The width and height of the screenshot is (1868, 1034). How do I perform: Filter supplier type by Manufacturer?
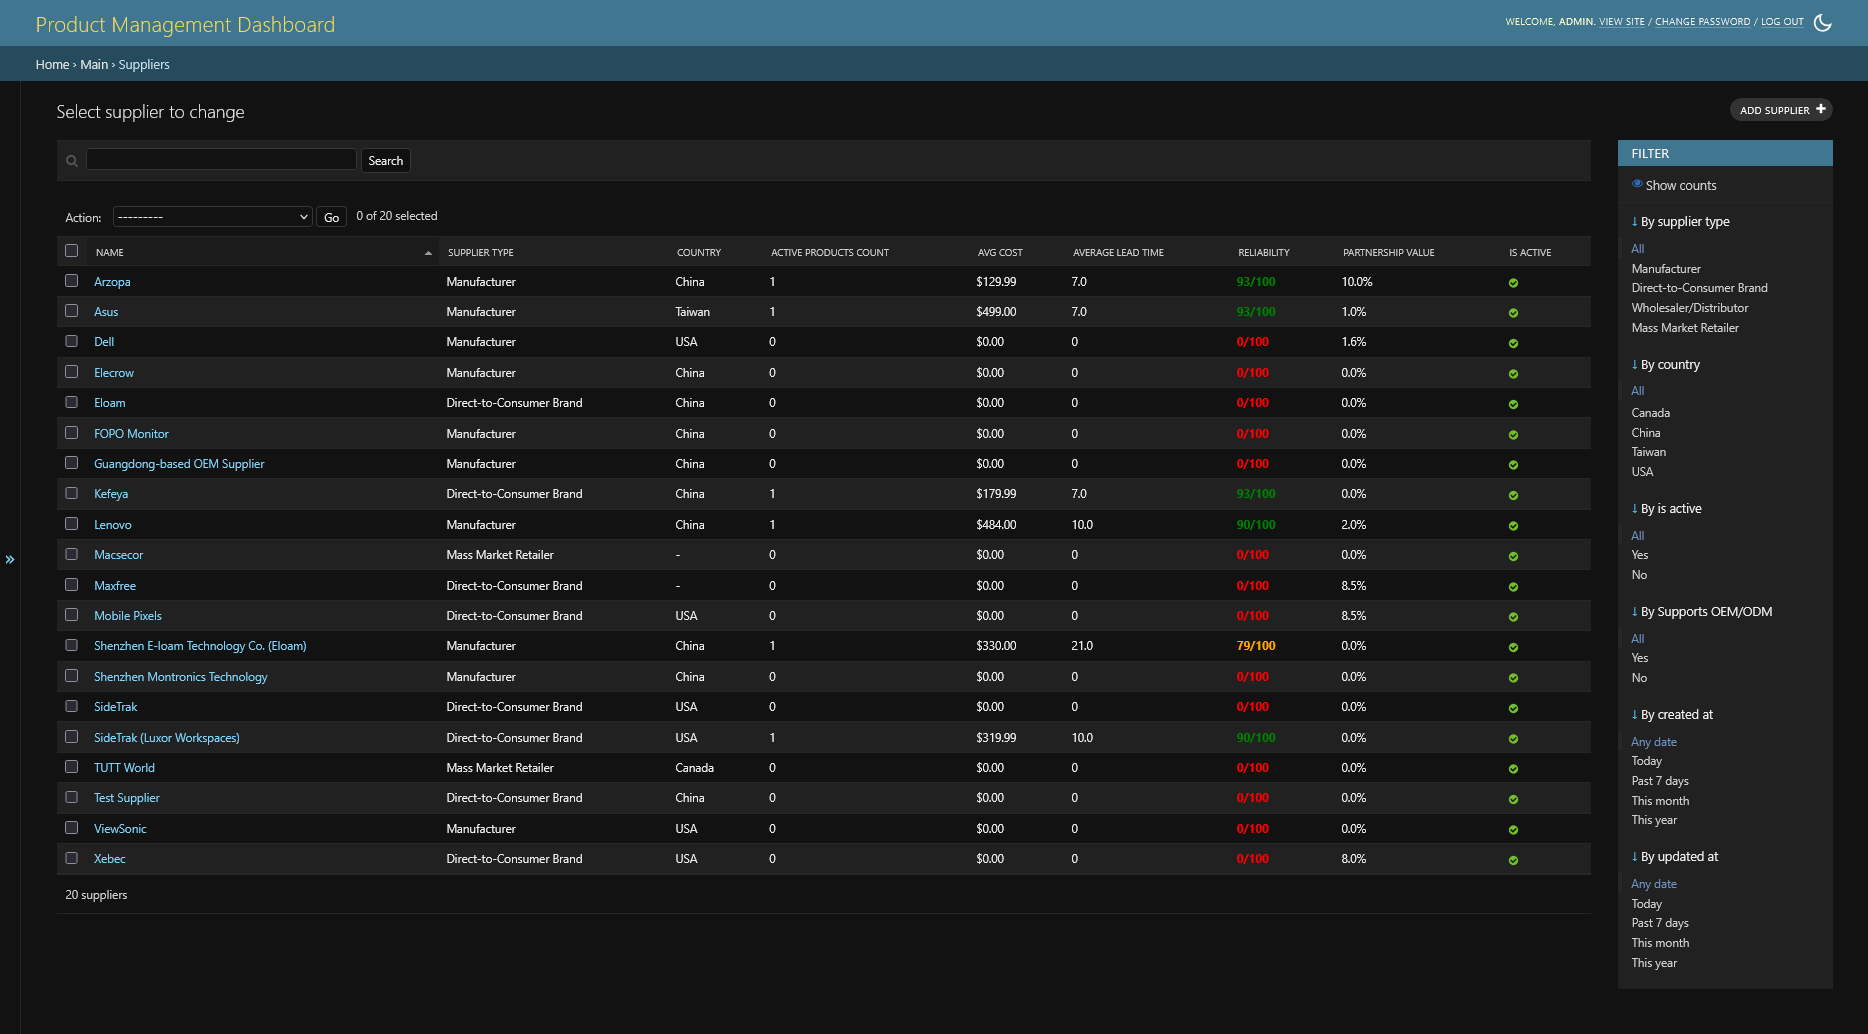[x=1666, y=269]
